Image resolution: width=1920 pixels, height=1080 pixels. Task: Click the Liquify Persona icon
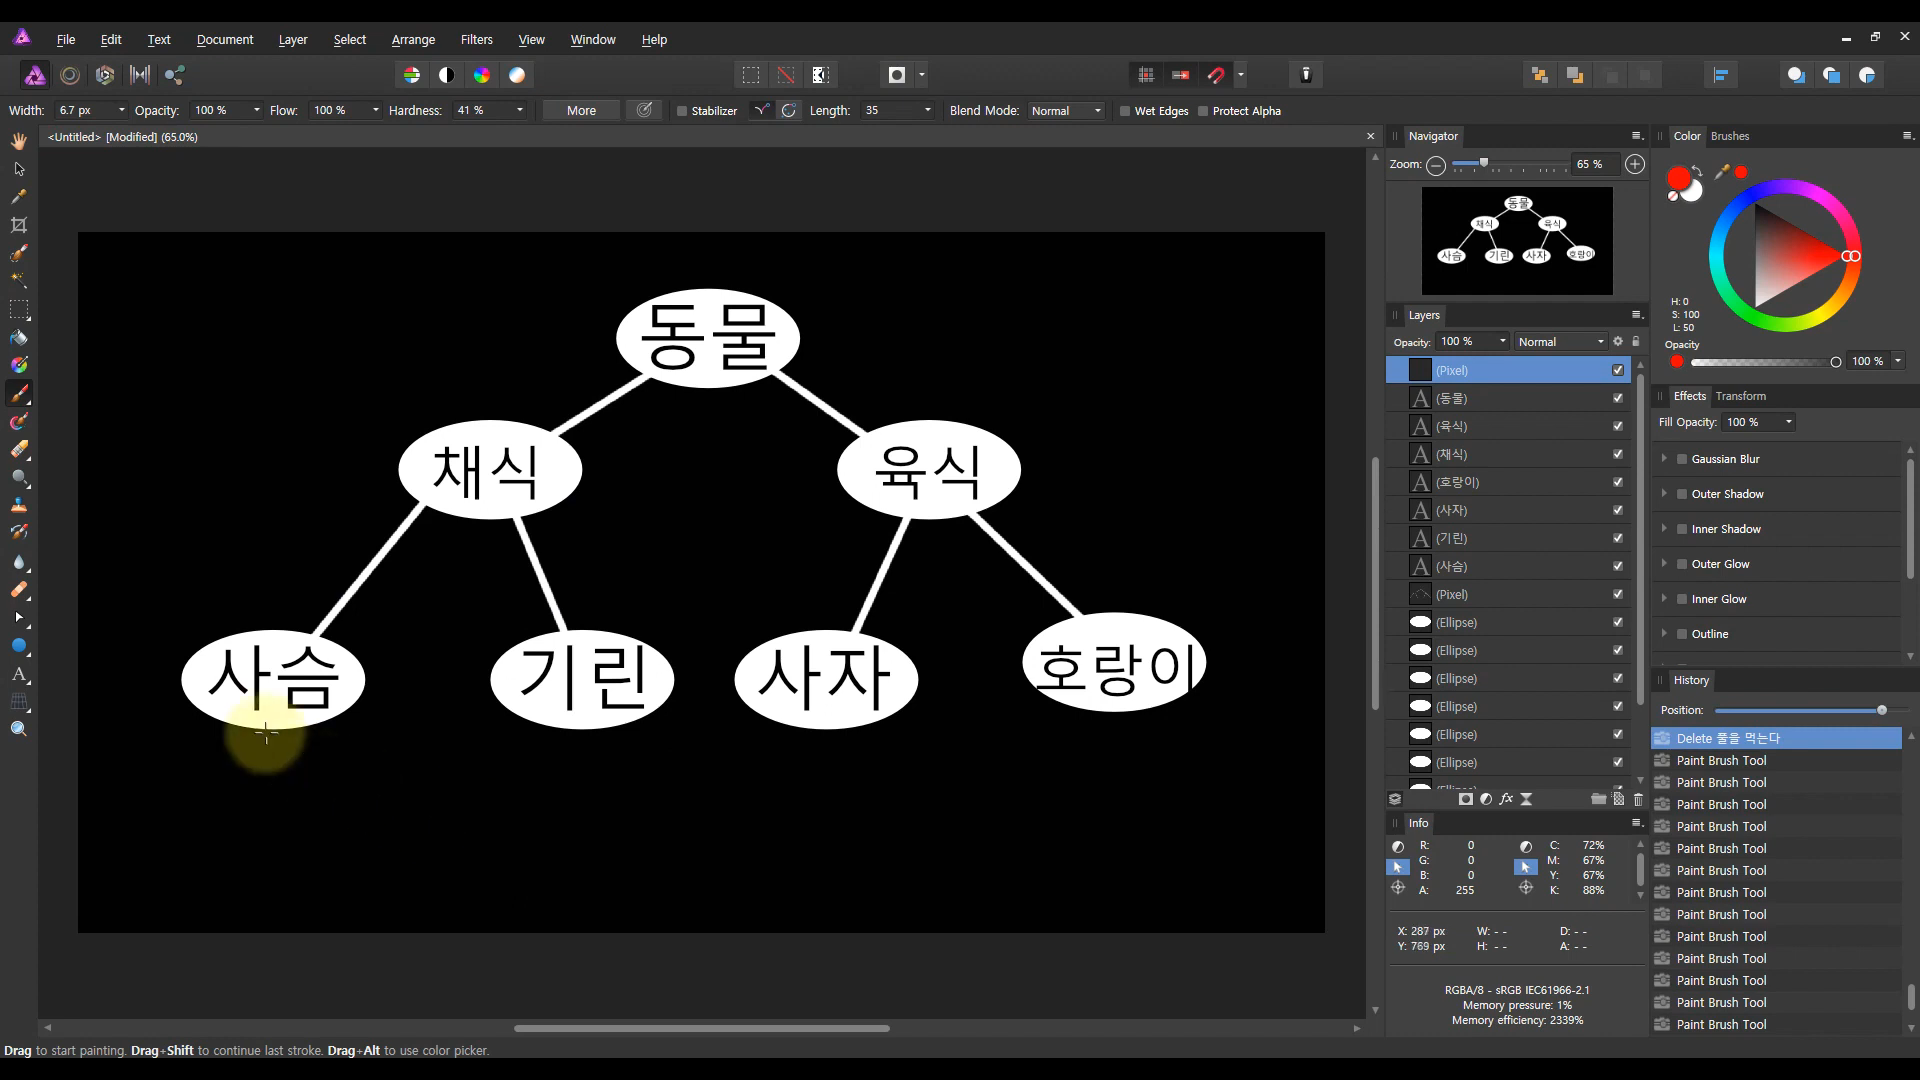pos(69,75)
